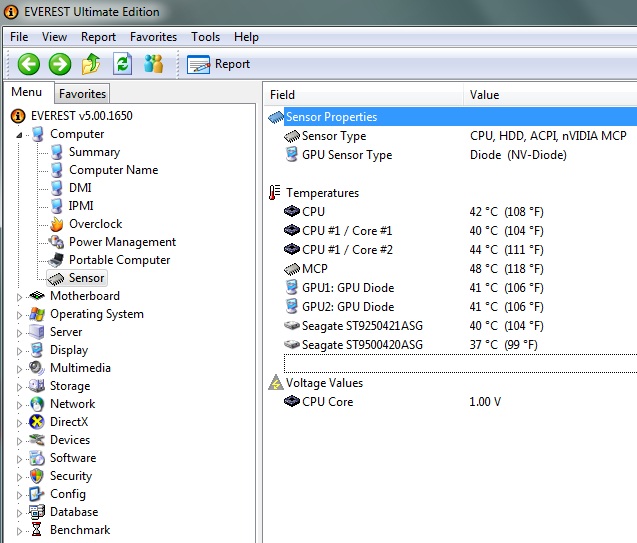This screenshot has width=637, height=543.
Task: Click the DirectX yellow X icon
Action: pyautogui.click(x=37, y=422)
